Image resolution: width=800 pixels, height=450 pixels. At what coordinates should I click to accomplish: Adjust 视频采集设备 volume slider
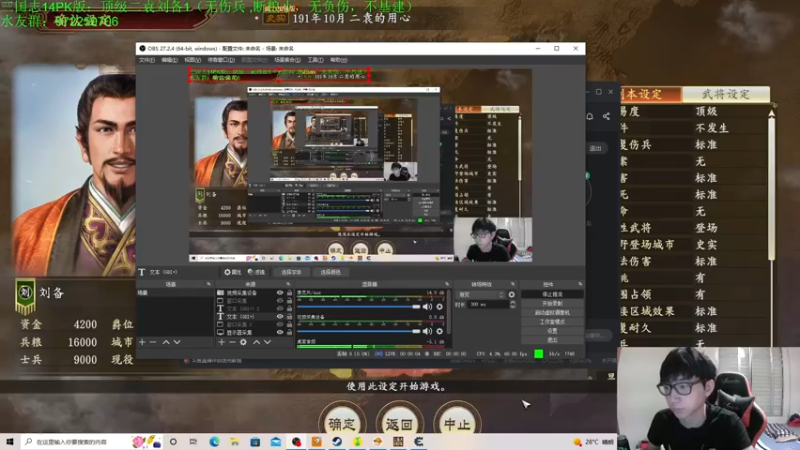pyautogui.click(x=358, y=331)
